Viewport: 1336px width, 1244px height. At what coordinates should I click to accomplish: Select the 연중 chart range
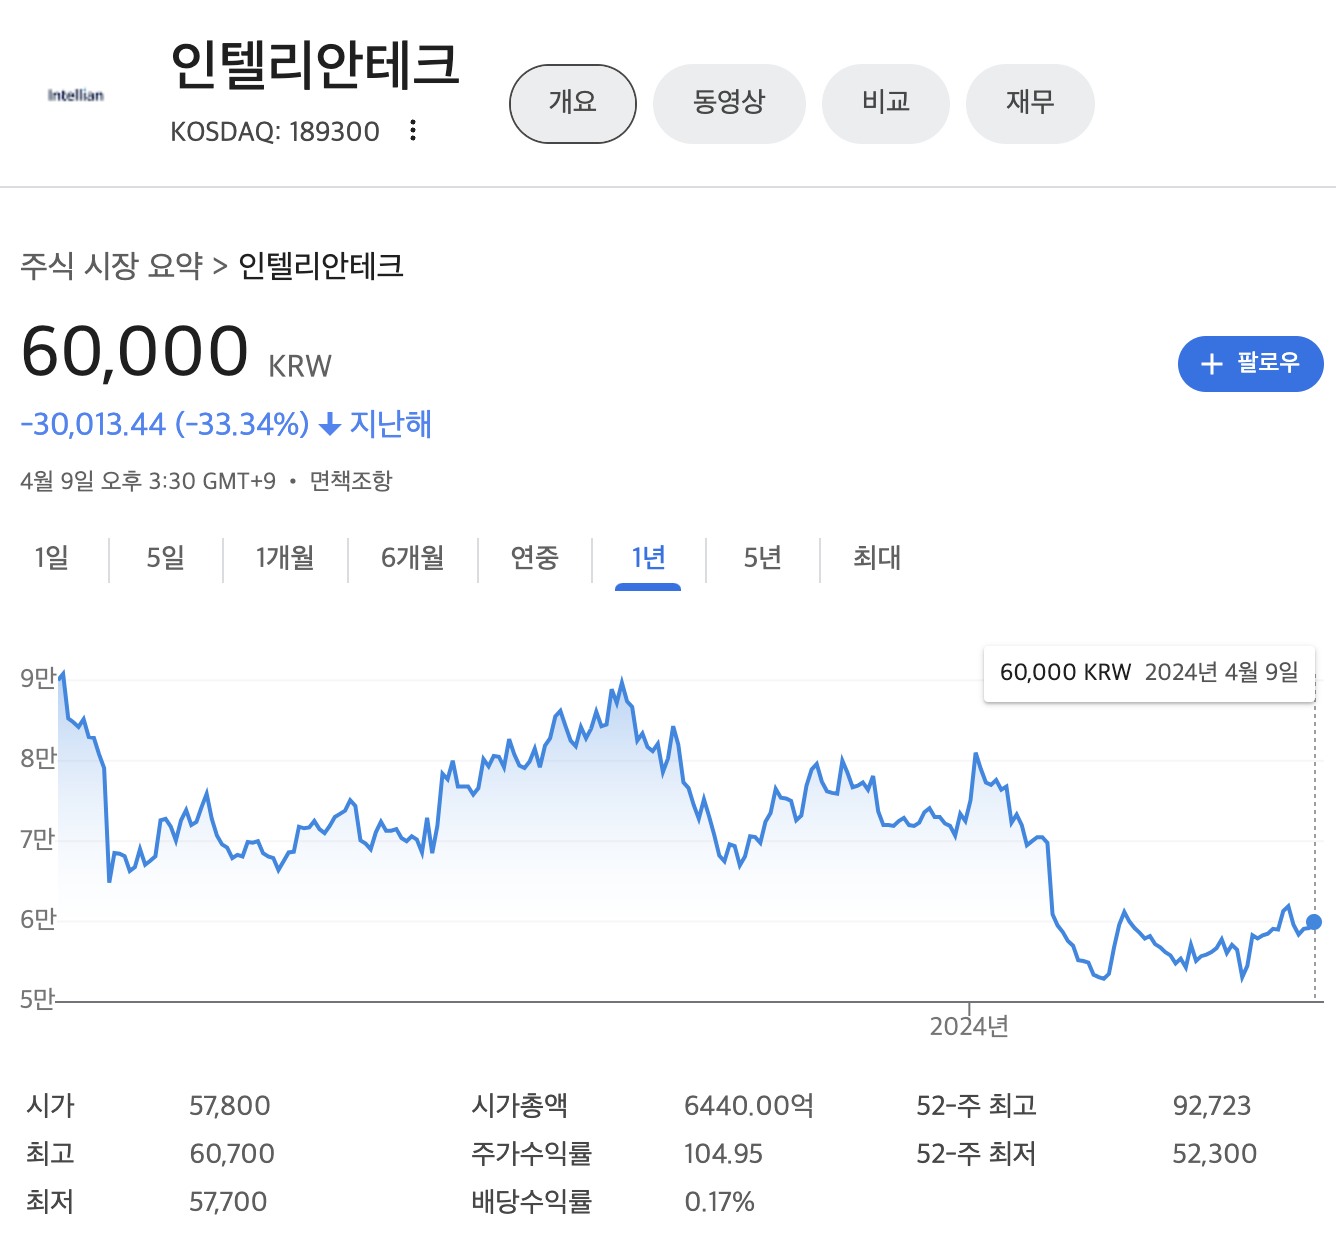pos(535,558)
